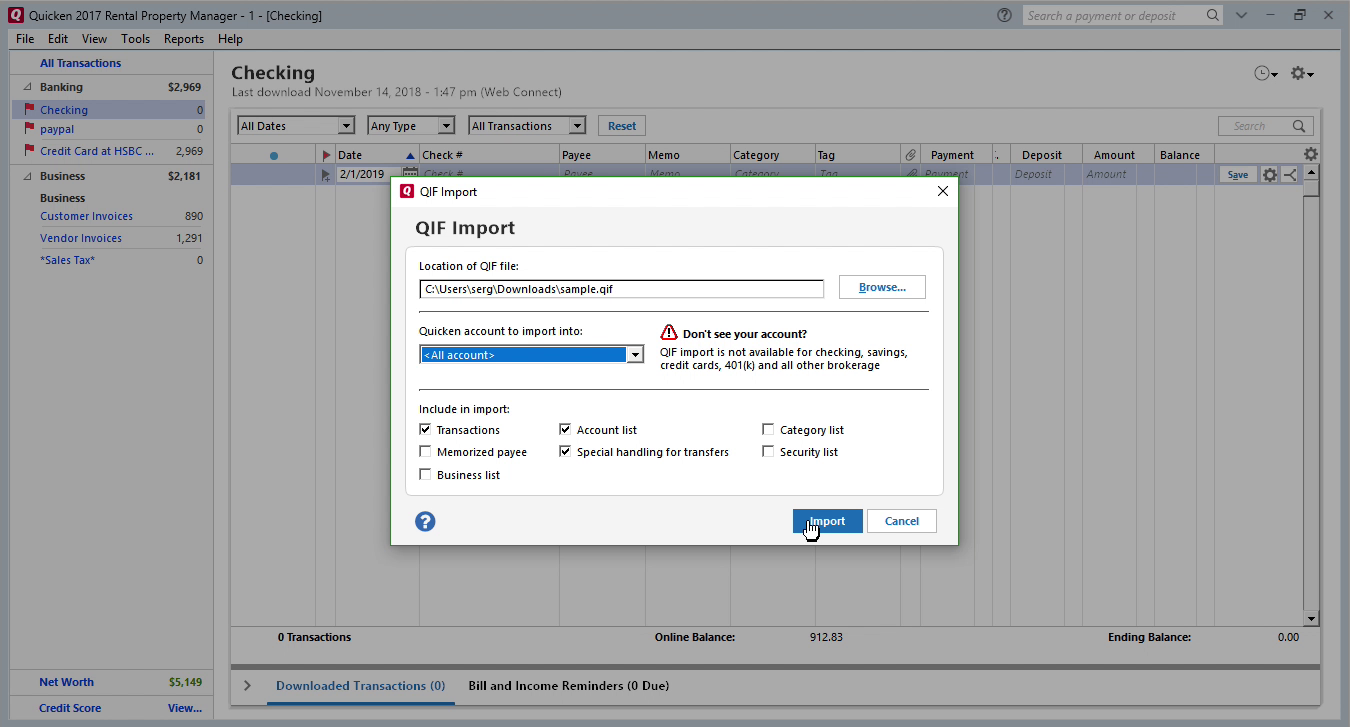Click the Quicken logo in QIF Import title bar
1350x727 pixels.
tap(407, 191)
